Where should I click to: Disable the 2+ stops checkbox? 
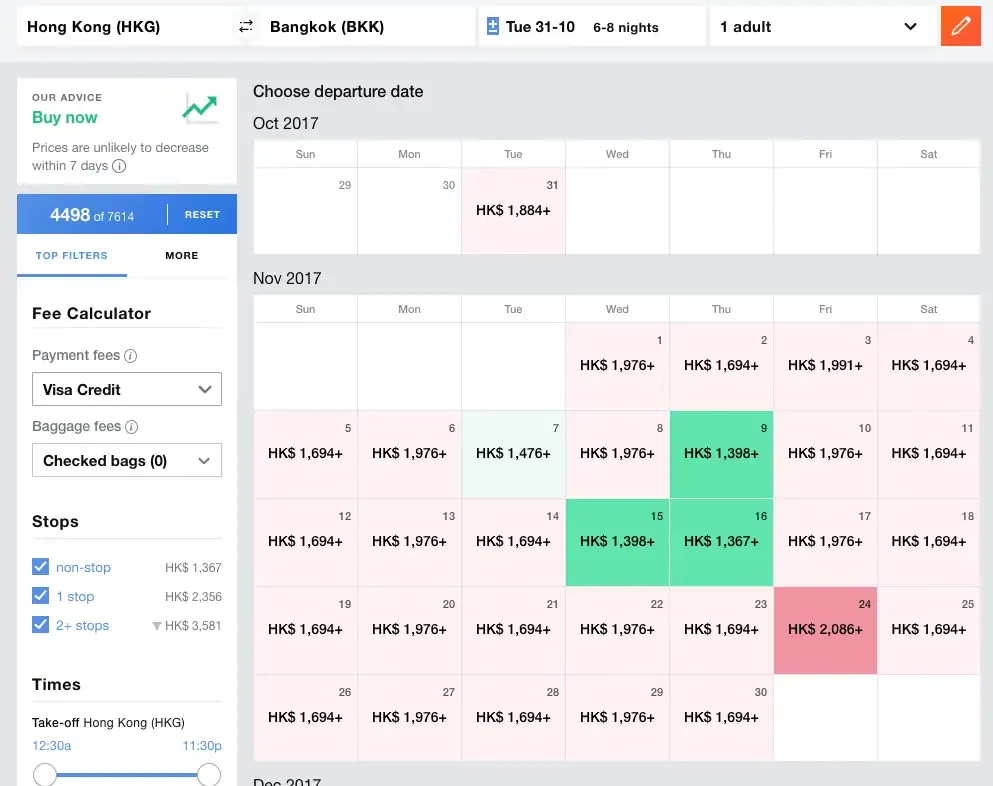[41, 625]
